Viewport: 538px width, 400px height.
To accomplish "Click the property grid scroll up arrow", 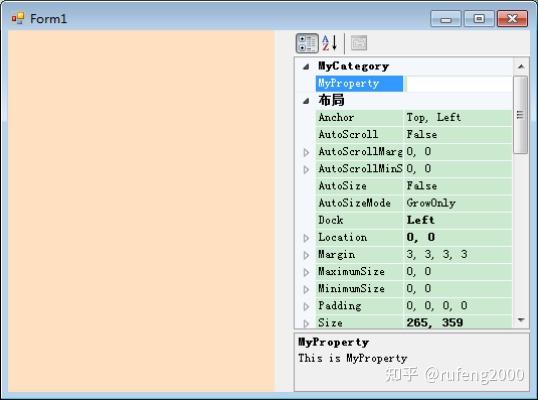I will 521,67.
